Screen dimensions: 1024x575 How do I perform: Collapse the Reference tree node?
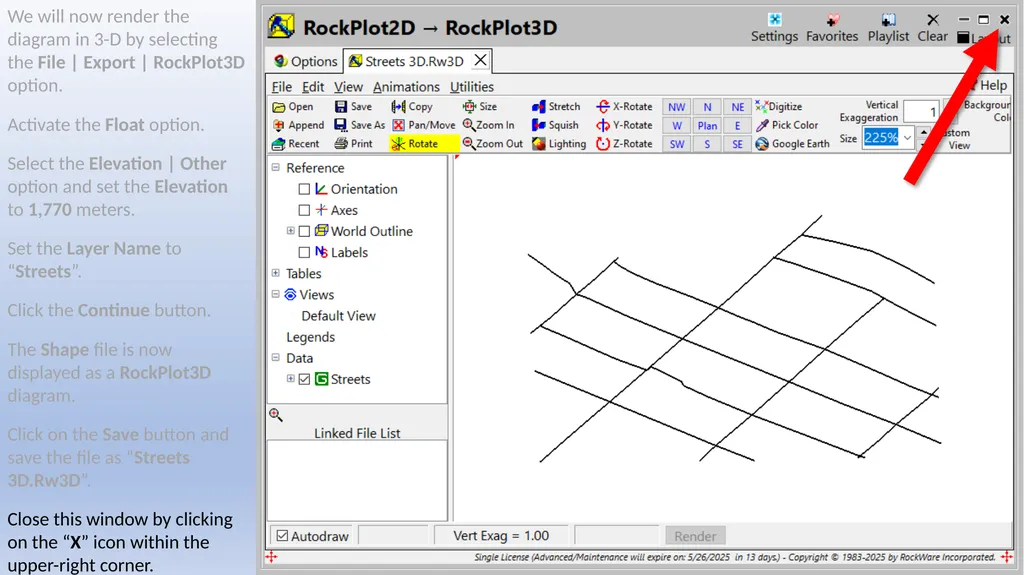click(276, 167)
